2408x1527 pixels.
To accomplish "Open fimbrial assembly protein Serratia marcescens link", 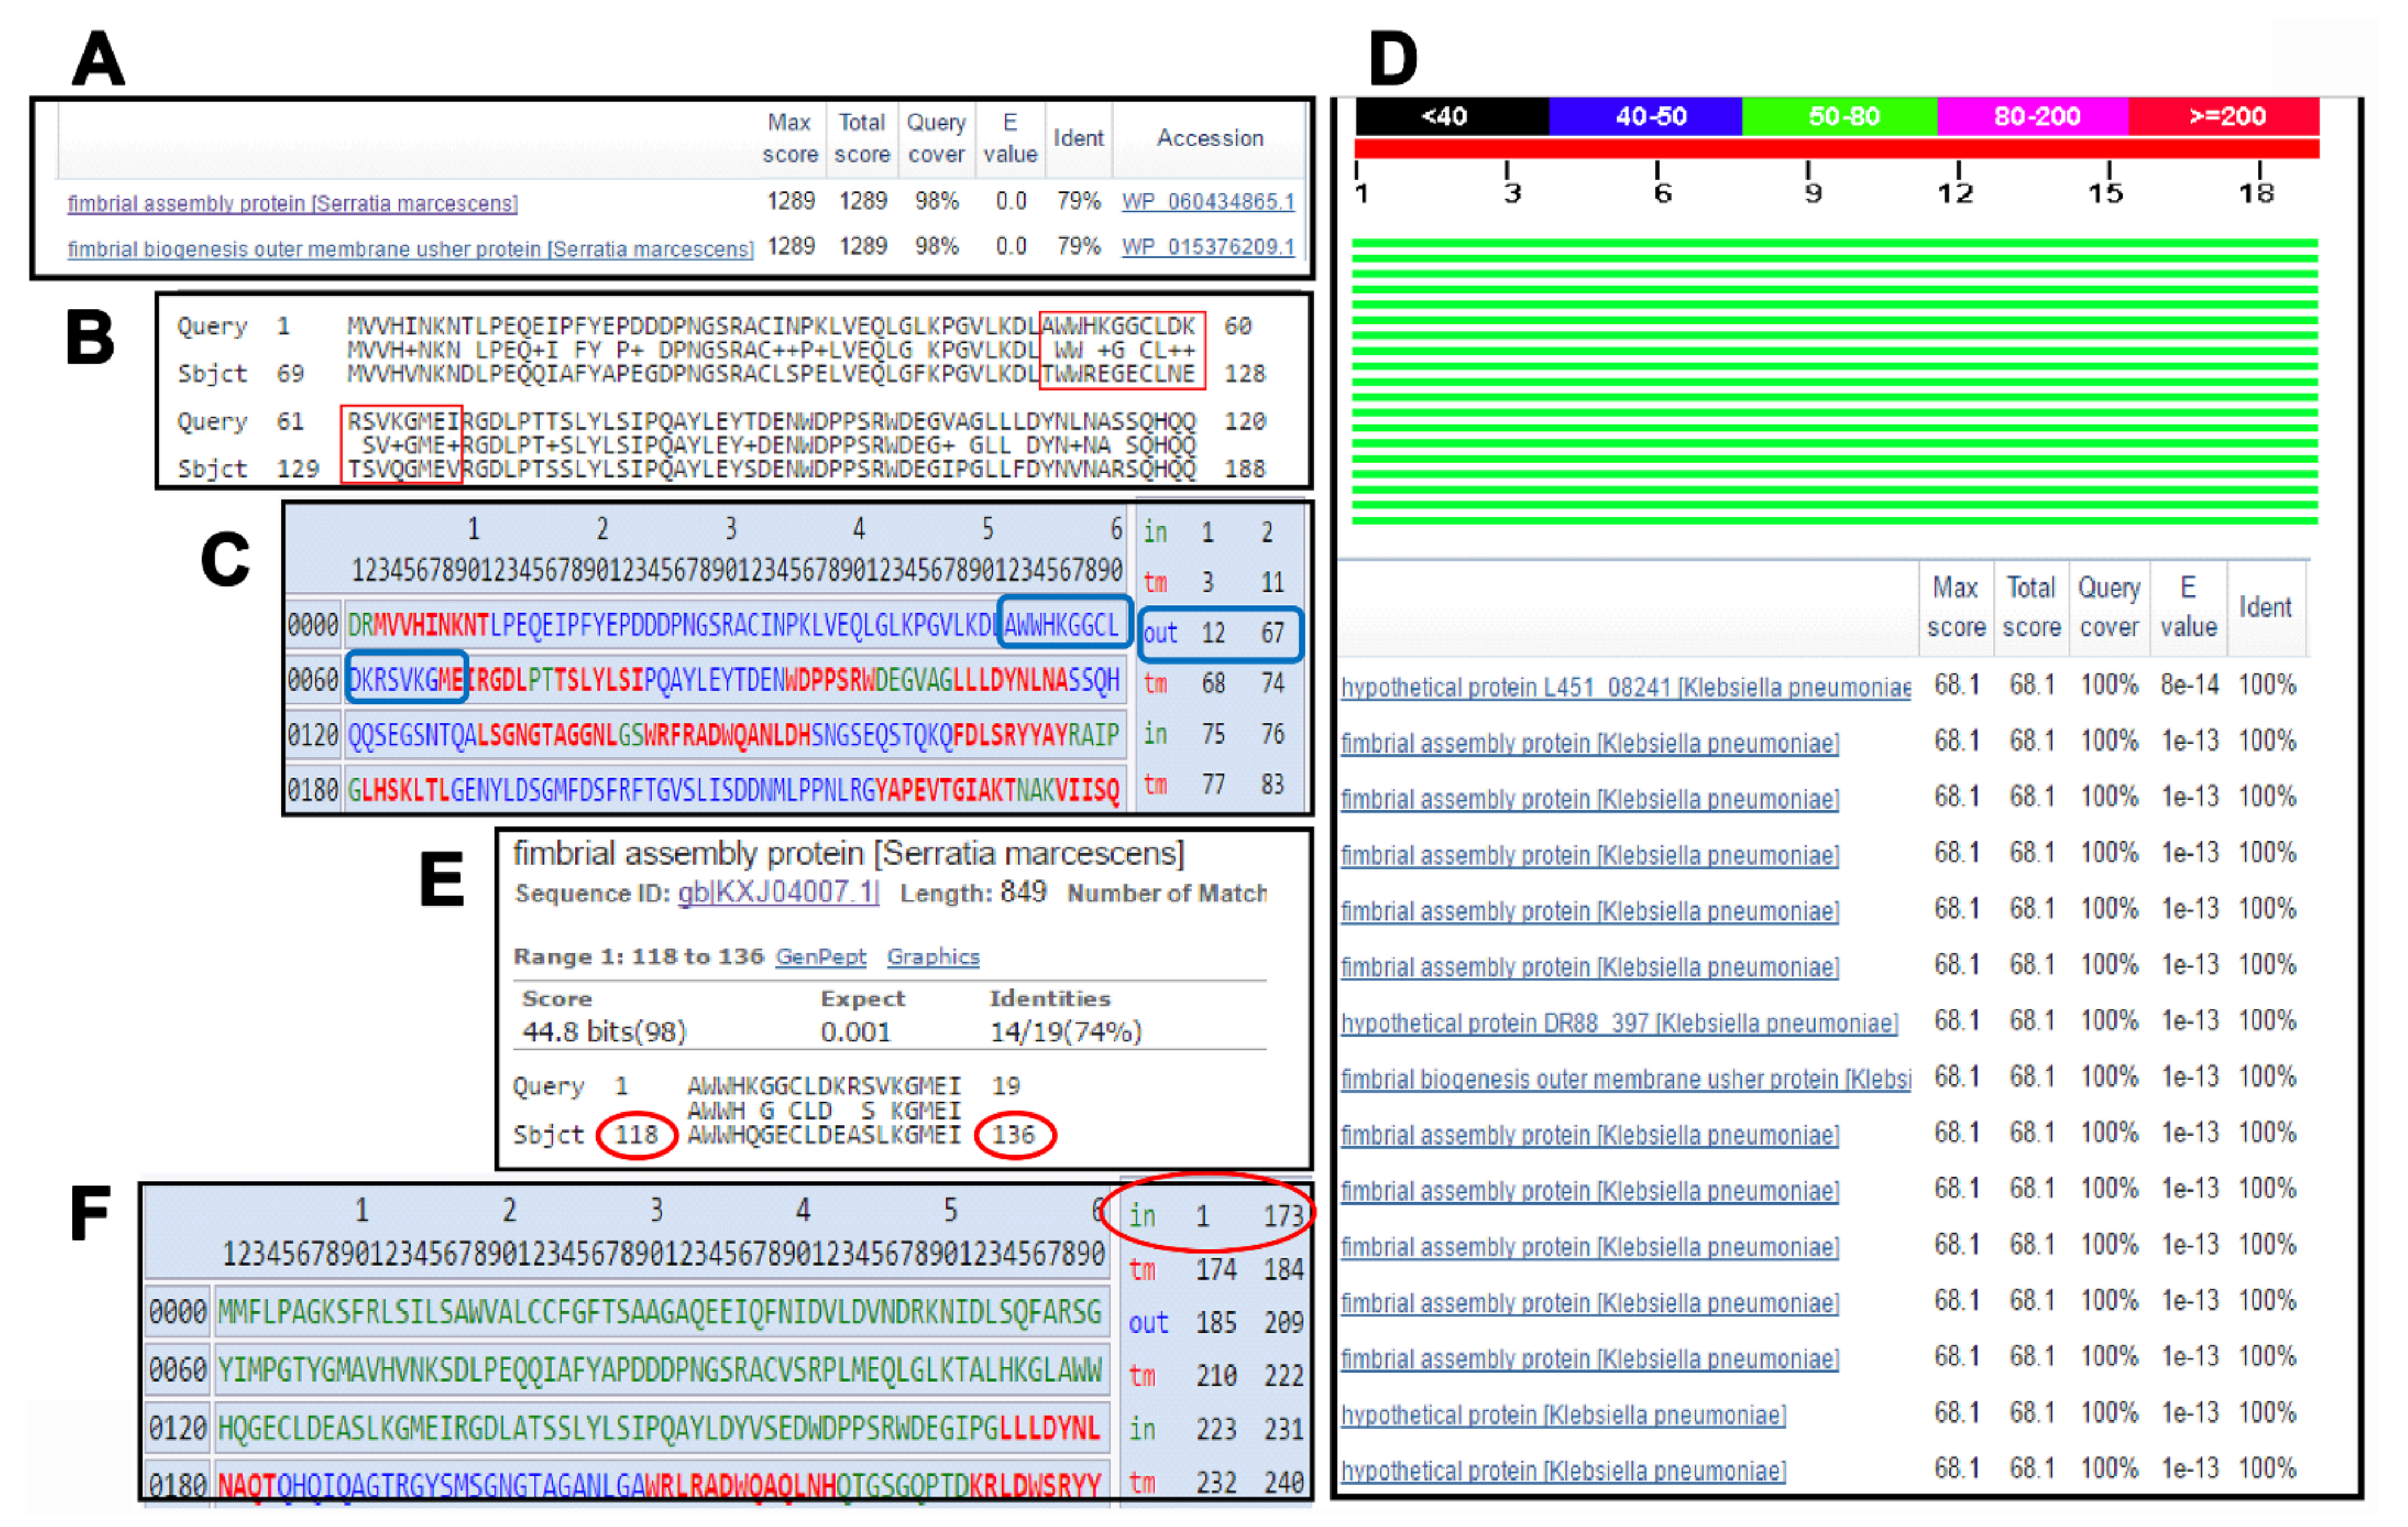I will (x=292, y=204).
